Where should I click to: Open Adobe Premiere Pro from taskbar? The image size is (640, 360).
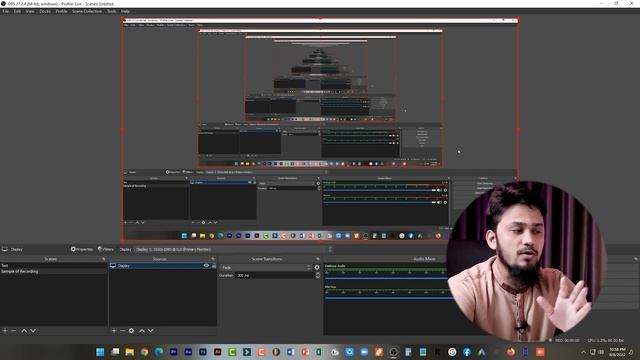(173, 352)
